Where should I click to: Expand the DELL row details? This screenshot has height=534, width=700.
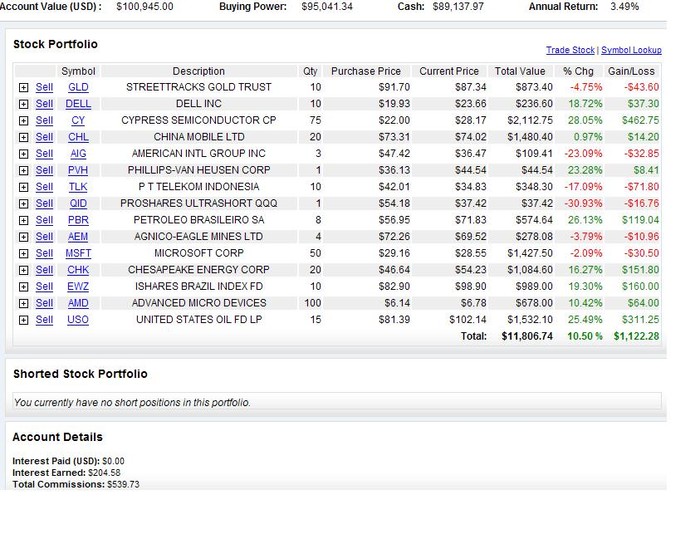(23, 104)
